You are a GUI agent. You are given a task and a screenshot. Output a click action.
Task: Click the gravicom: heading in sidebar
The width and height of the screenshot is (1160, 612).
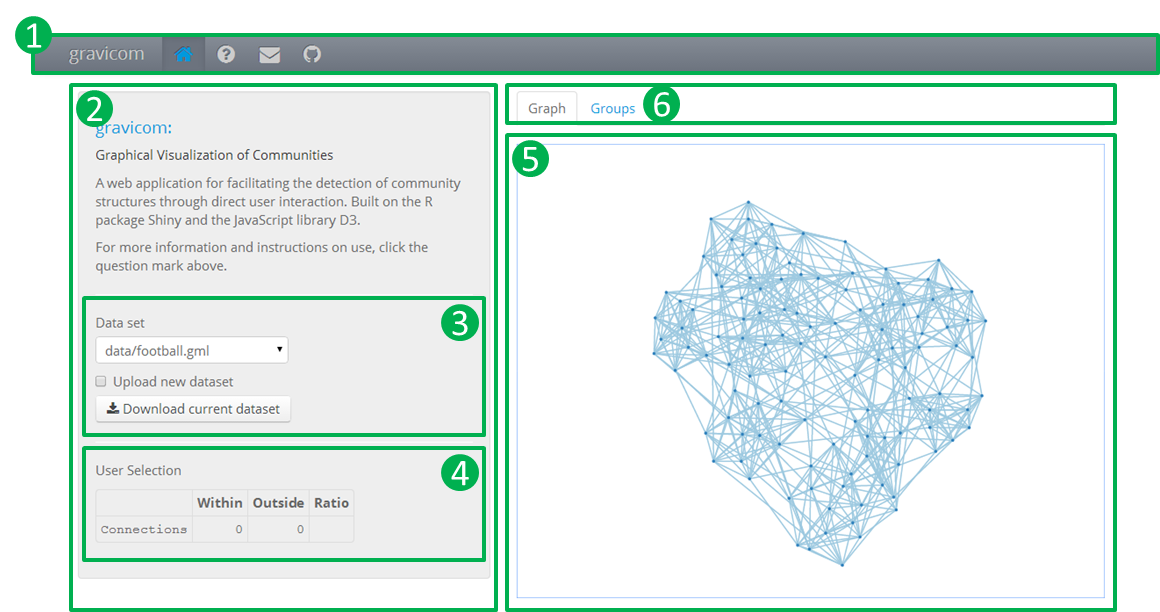click(x=134, y=128)
